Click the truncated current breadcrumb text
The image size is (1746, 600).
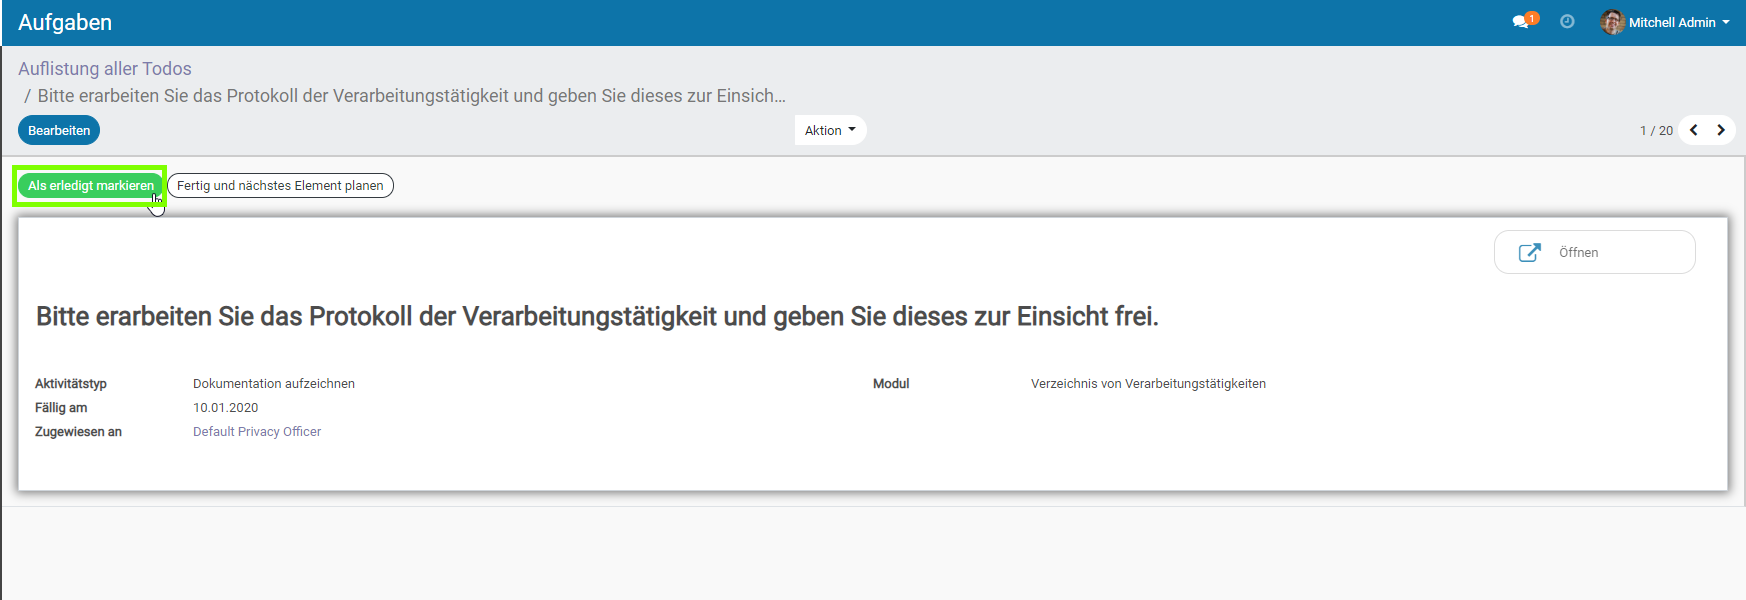pyautogui.click(x=411, y=96)
